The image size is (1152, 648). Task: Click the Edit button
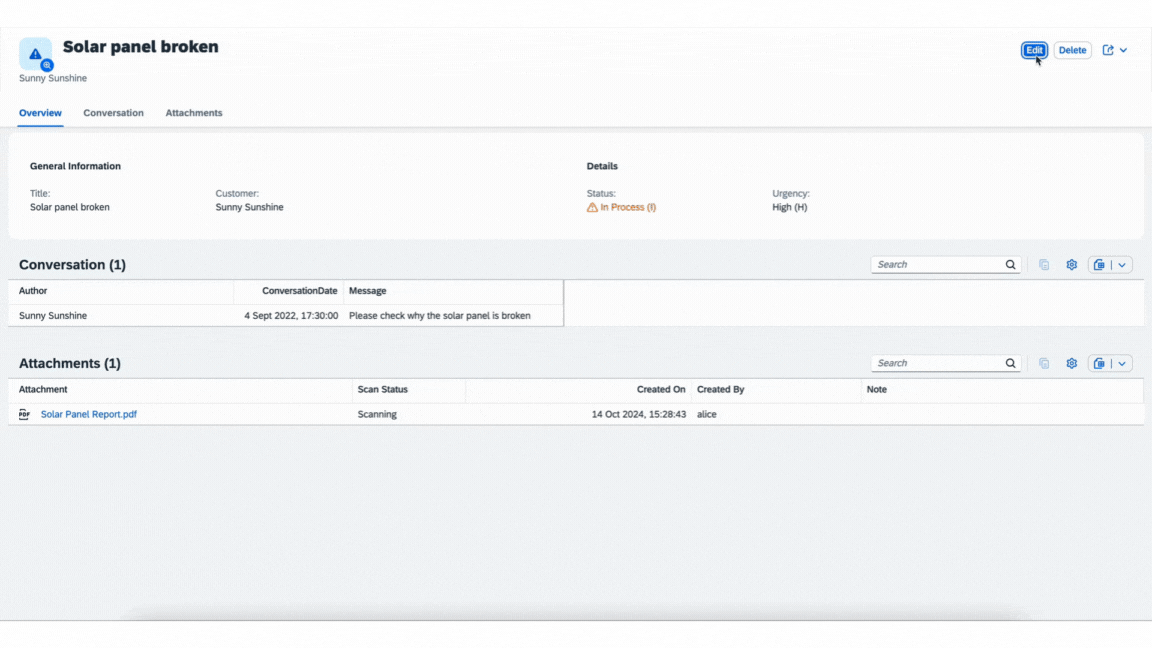(1034, 50)
